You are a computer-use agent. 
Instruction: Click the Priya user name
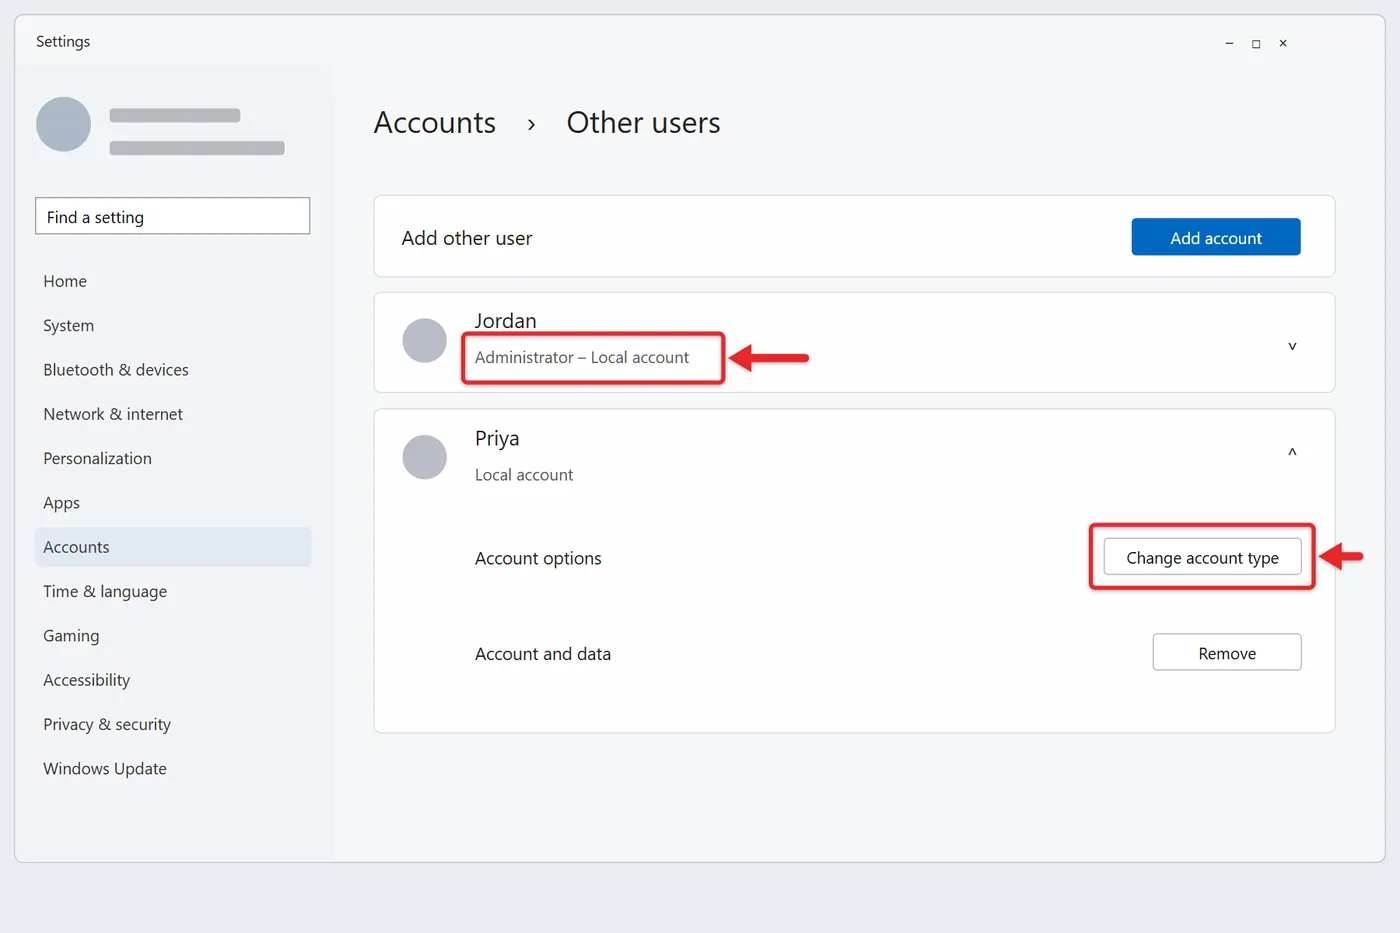pyautogui.click(x=497, y=439)
